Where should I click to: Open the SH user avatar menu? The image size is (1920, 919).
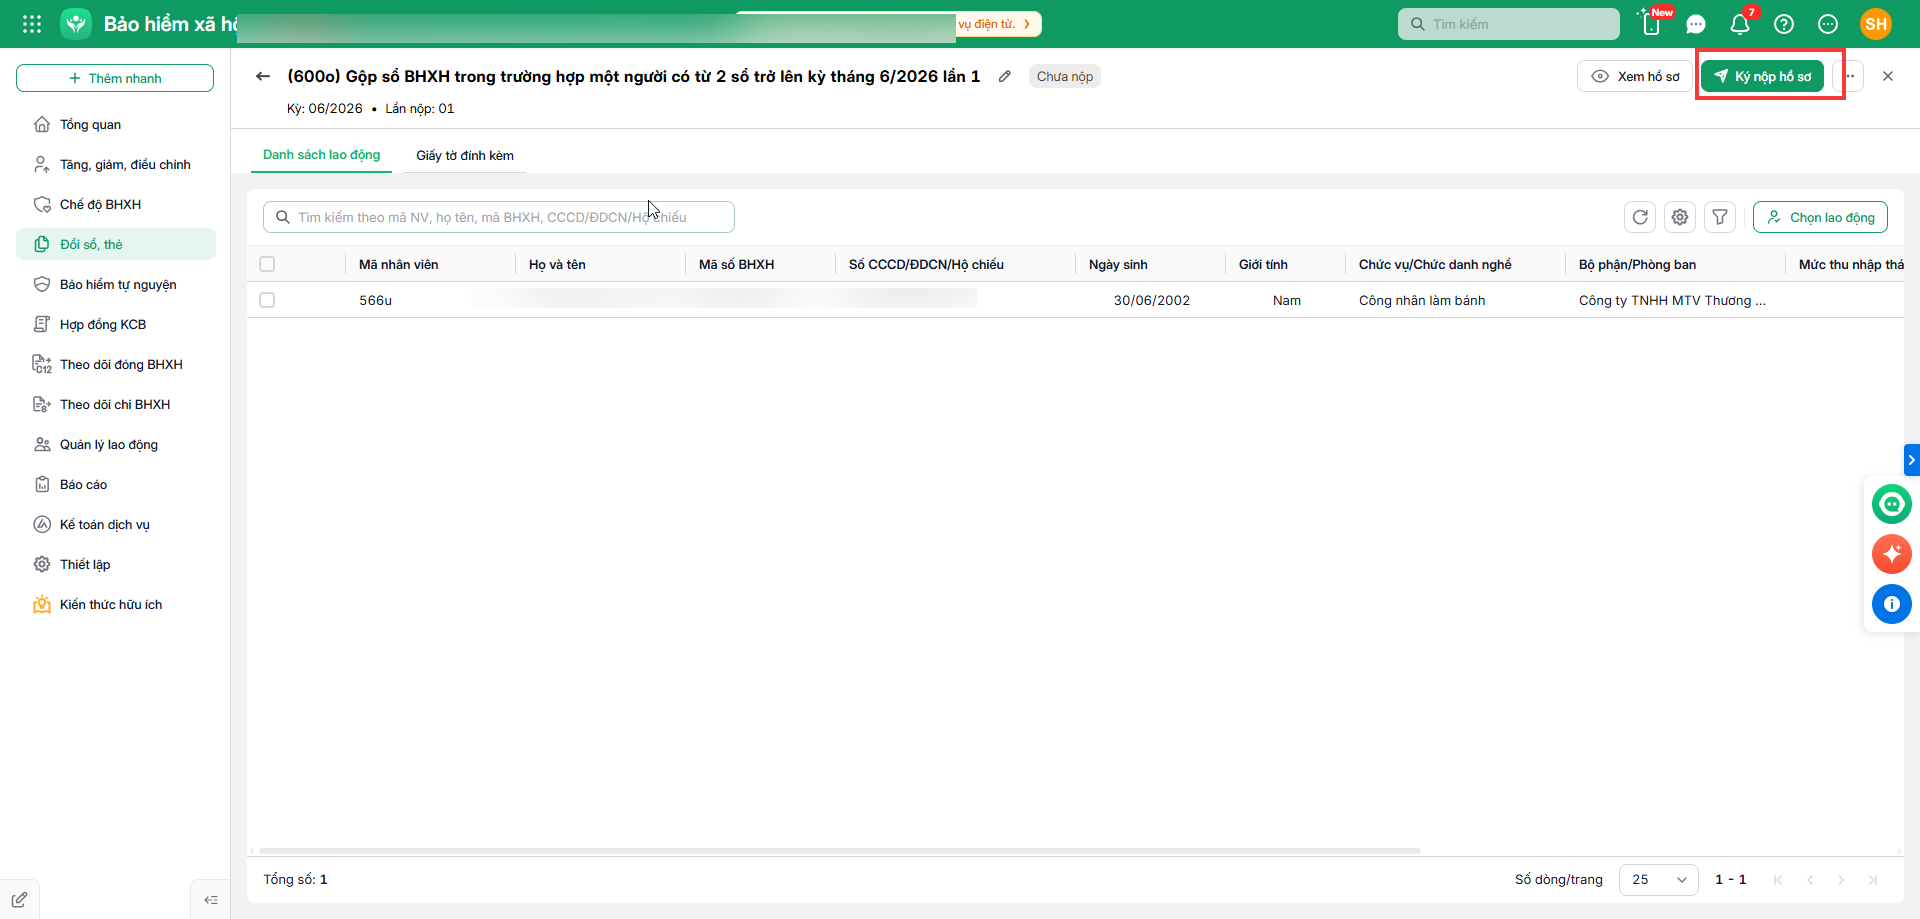click(x=1876, y=24)
